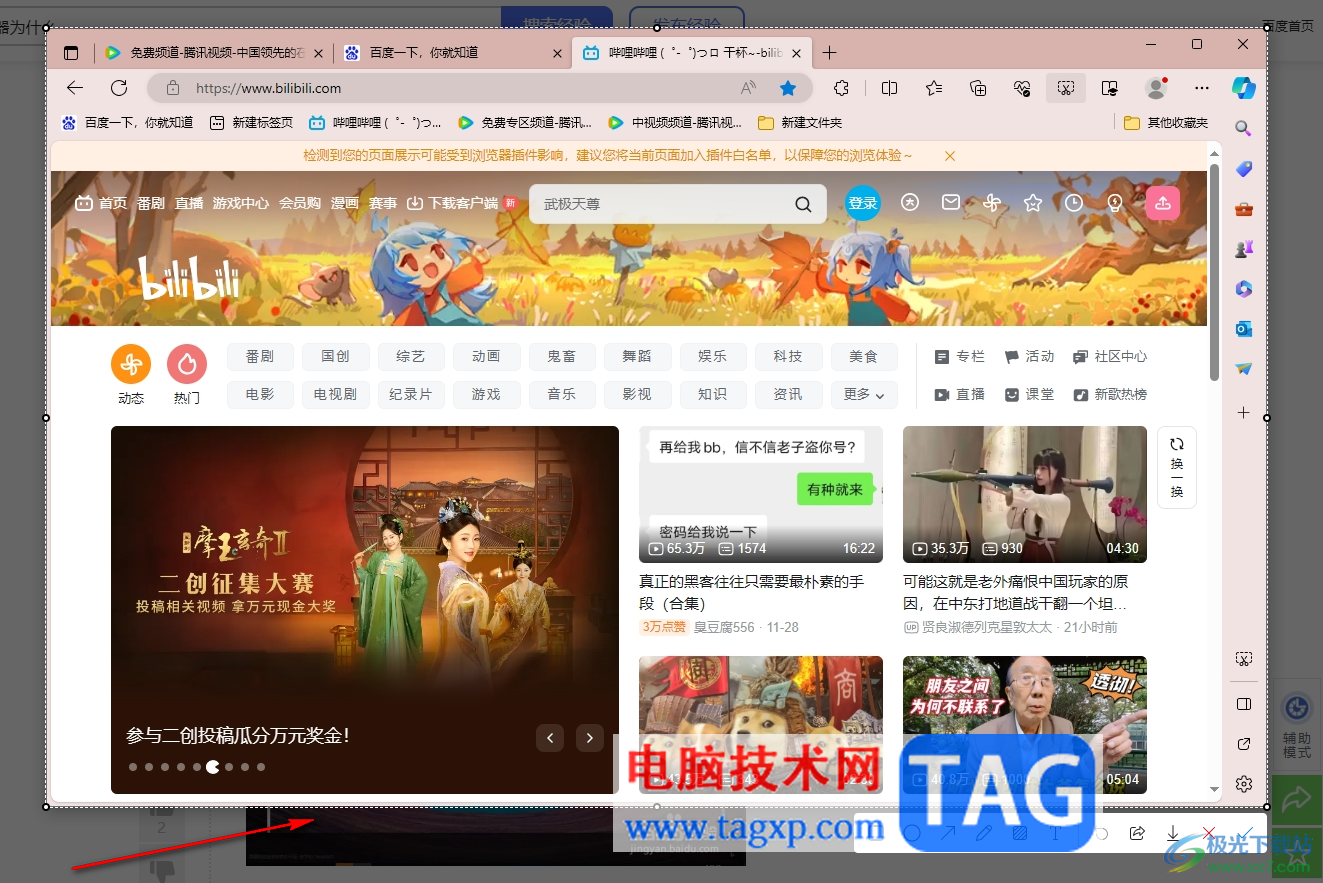Viewport: 1323px width, 883px height.
Task: Open Search in the Edge sidebar
Action: tap(1243, 128)
